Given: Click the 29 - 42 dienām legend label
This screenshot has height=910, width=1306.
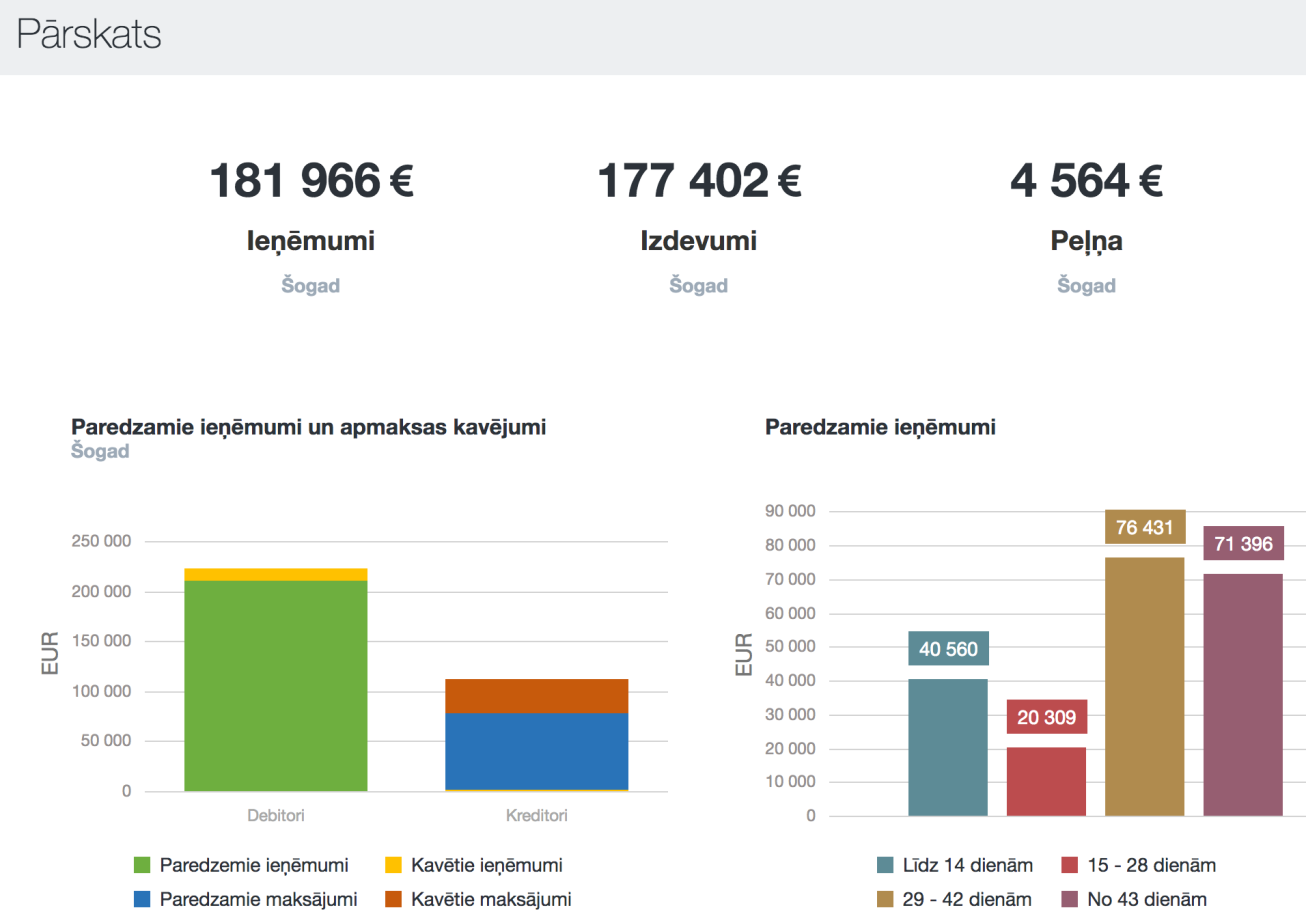Looking at the screenshot, I should pyautogui.click(x=967, y=898).
